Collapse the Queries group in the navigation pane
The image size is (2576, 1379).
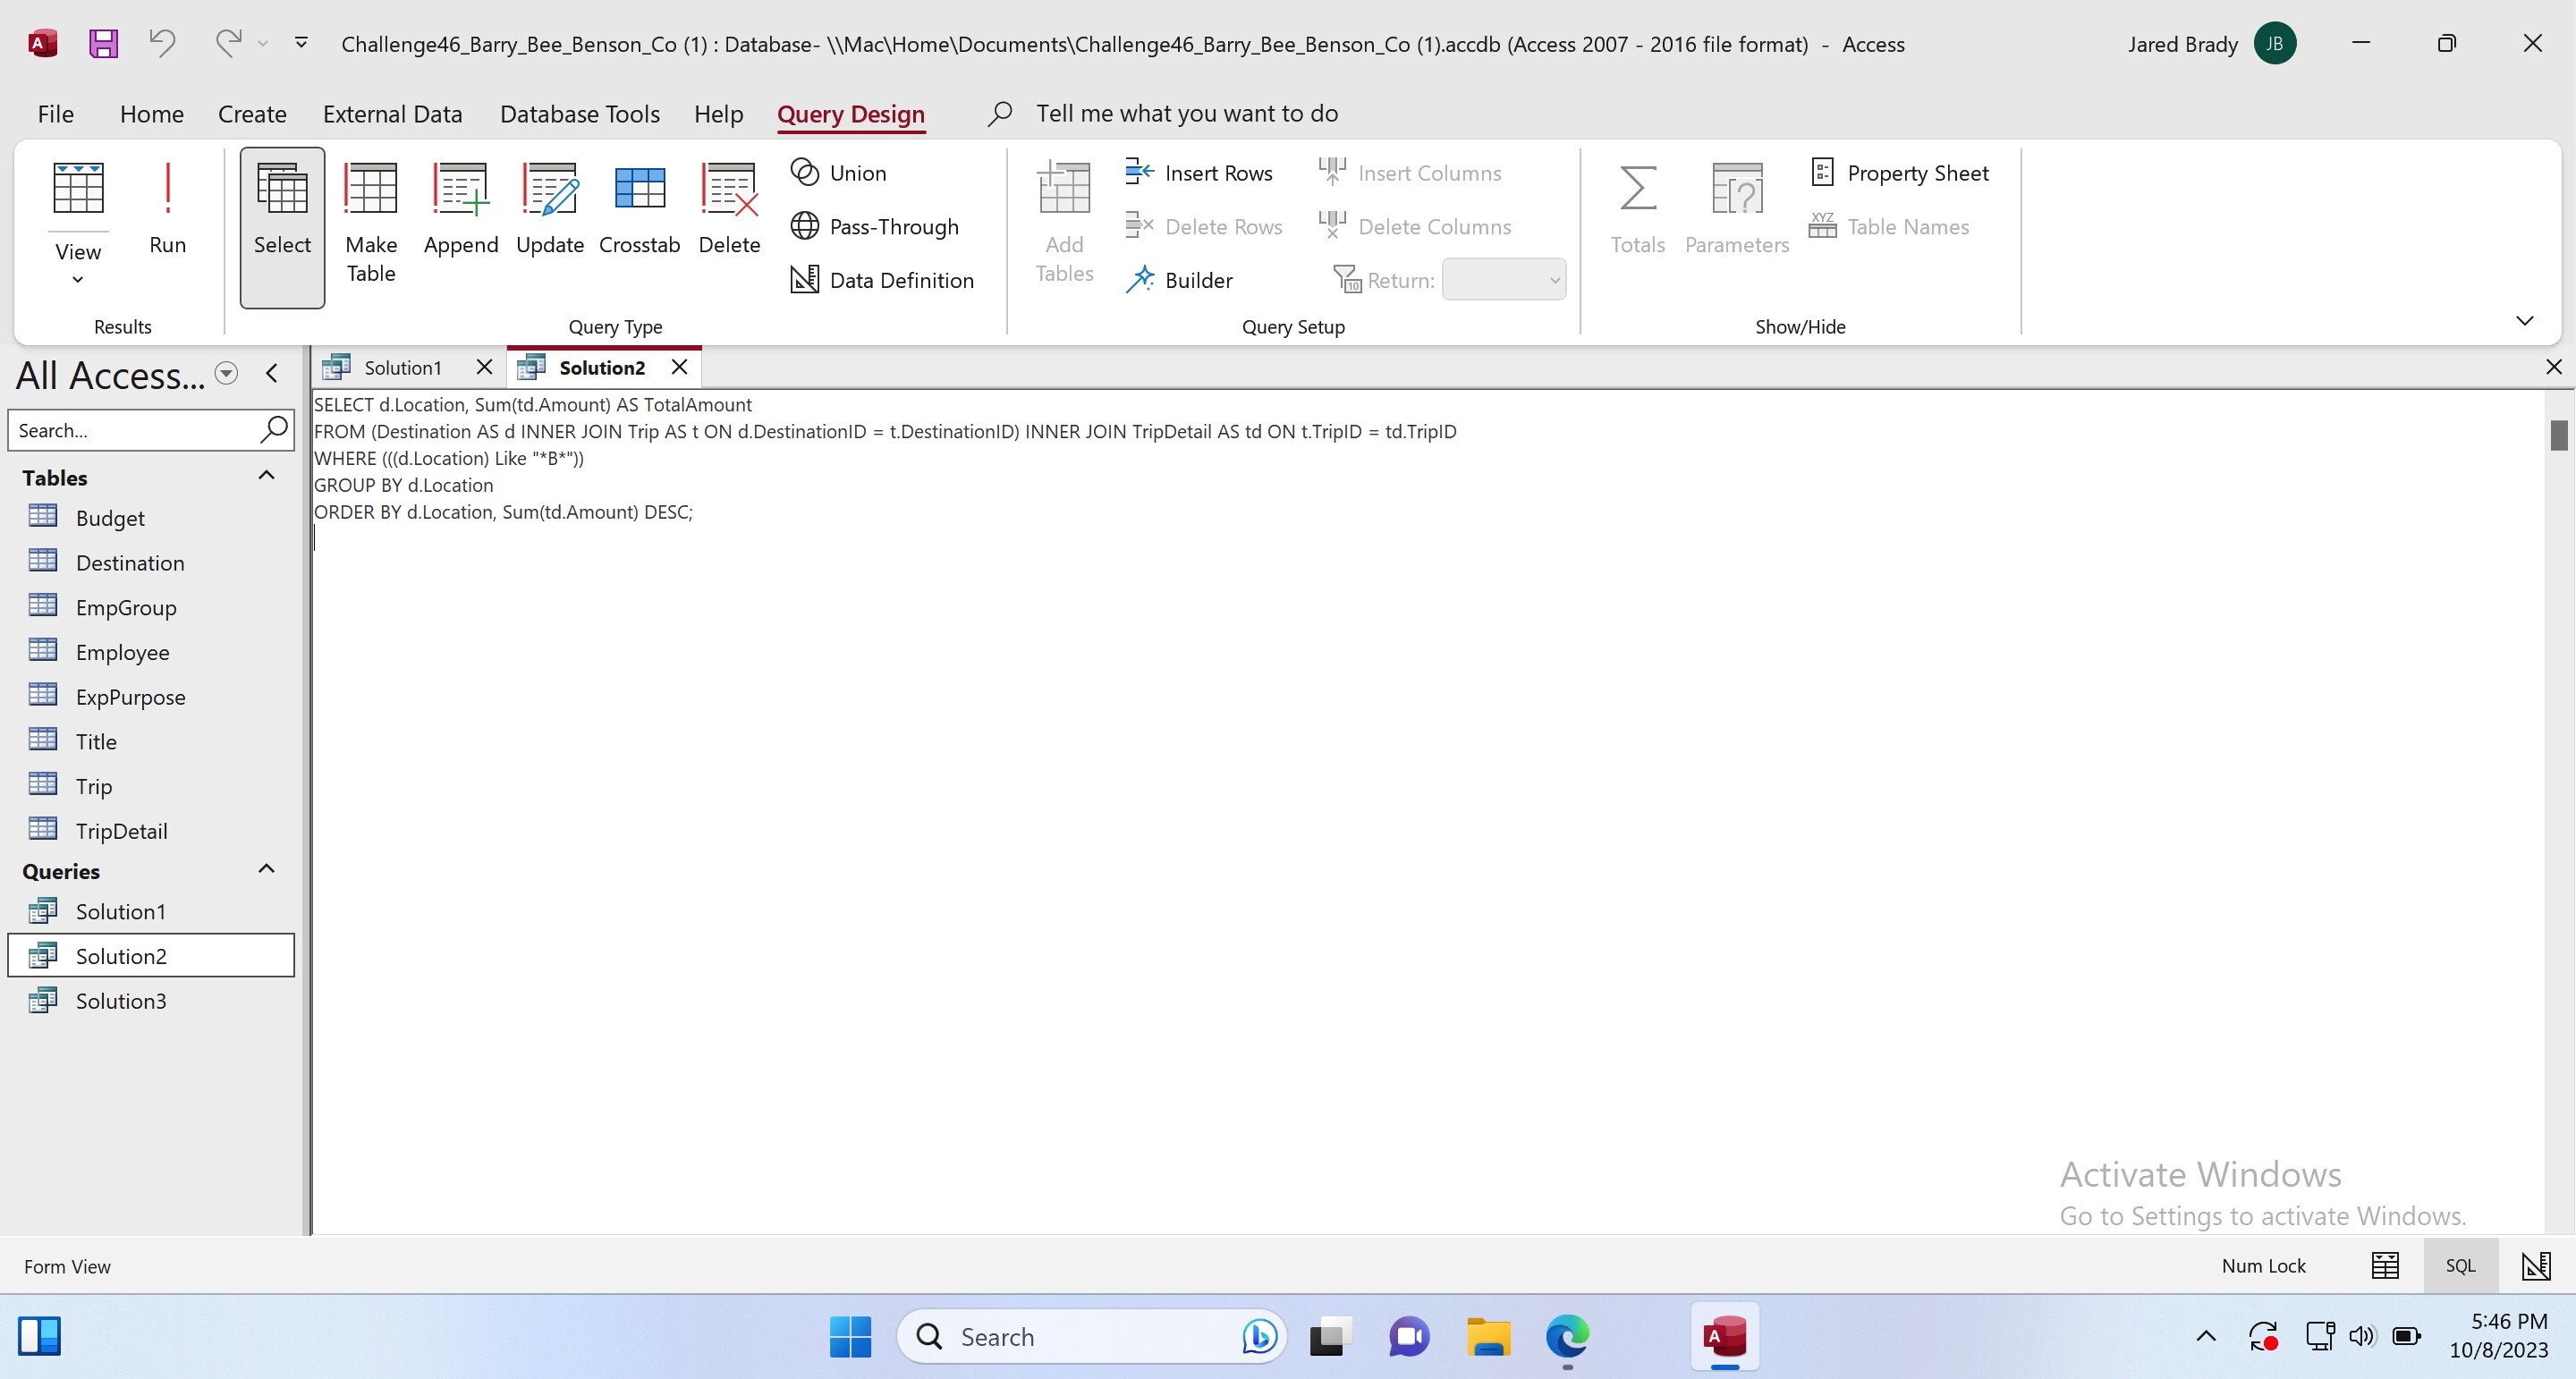266,869
